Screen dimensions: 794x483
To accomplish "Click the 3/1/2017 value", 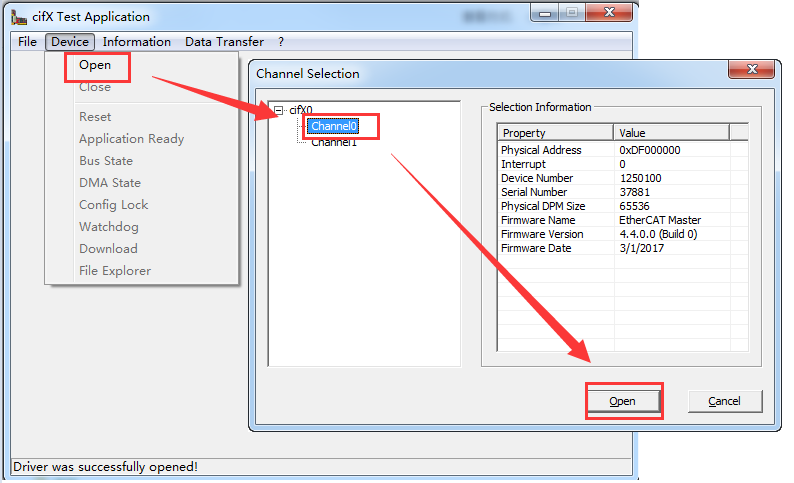I will tap(642, 248).
